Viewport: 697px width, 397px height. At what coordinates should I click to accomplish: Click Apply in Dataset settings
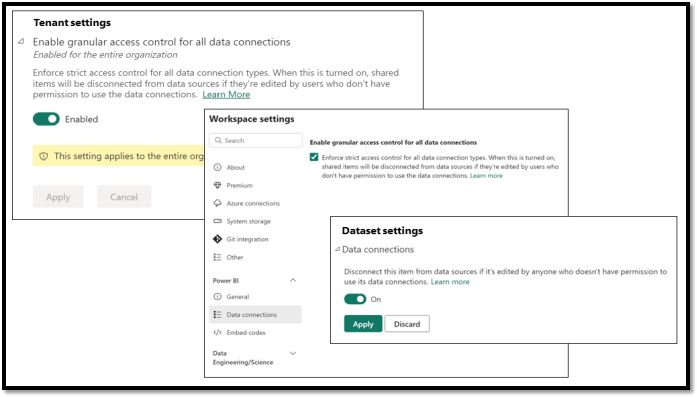363,324
